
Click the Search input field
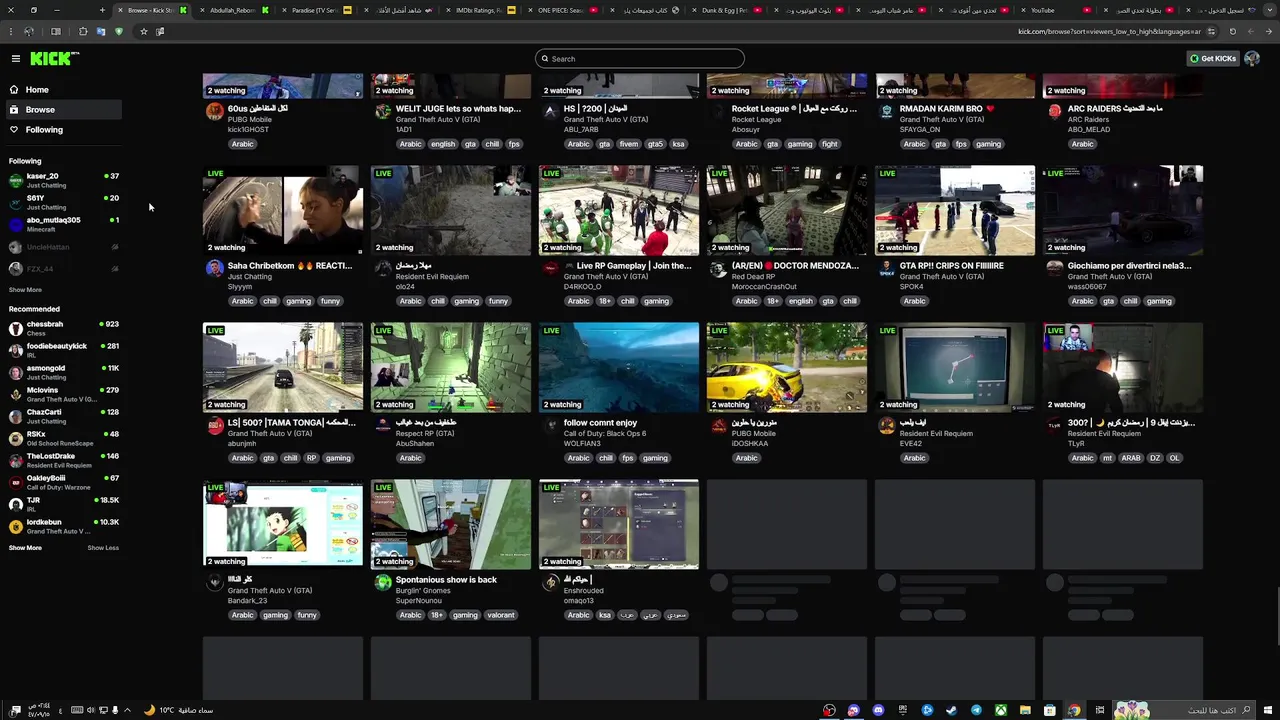click(640, 59)
